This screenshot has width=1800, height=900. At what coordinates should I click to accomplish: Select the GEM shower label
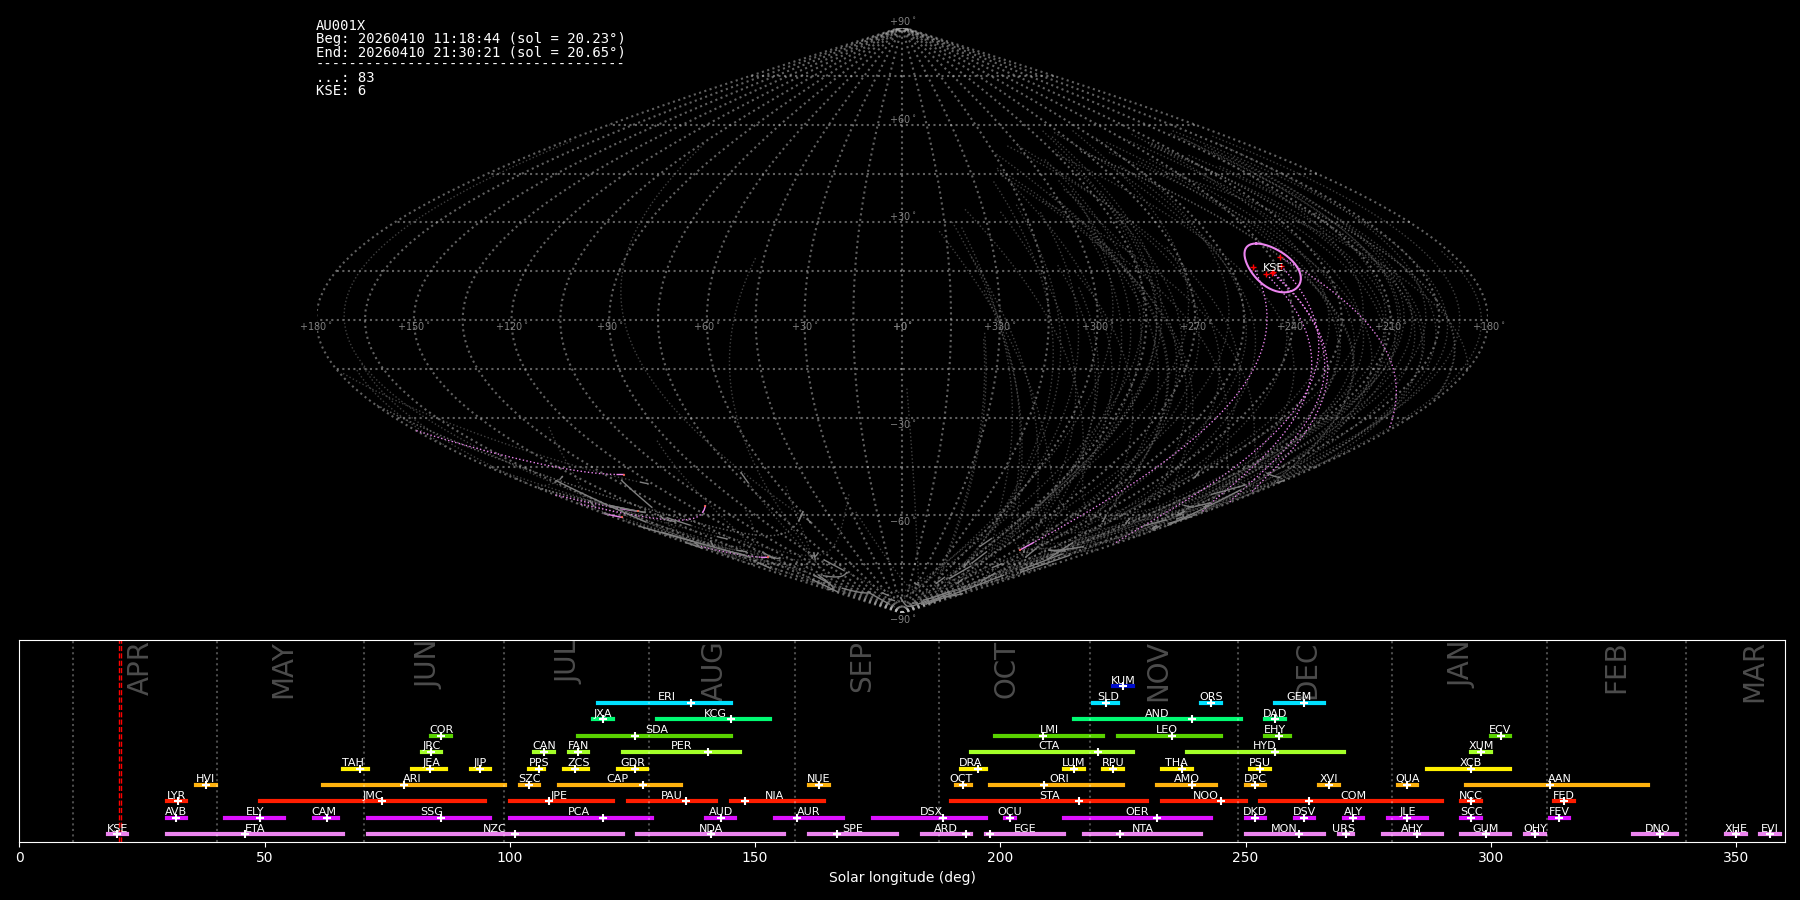(x=1298, y=697)
